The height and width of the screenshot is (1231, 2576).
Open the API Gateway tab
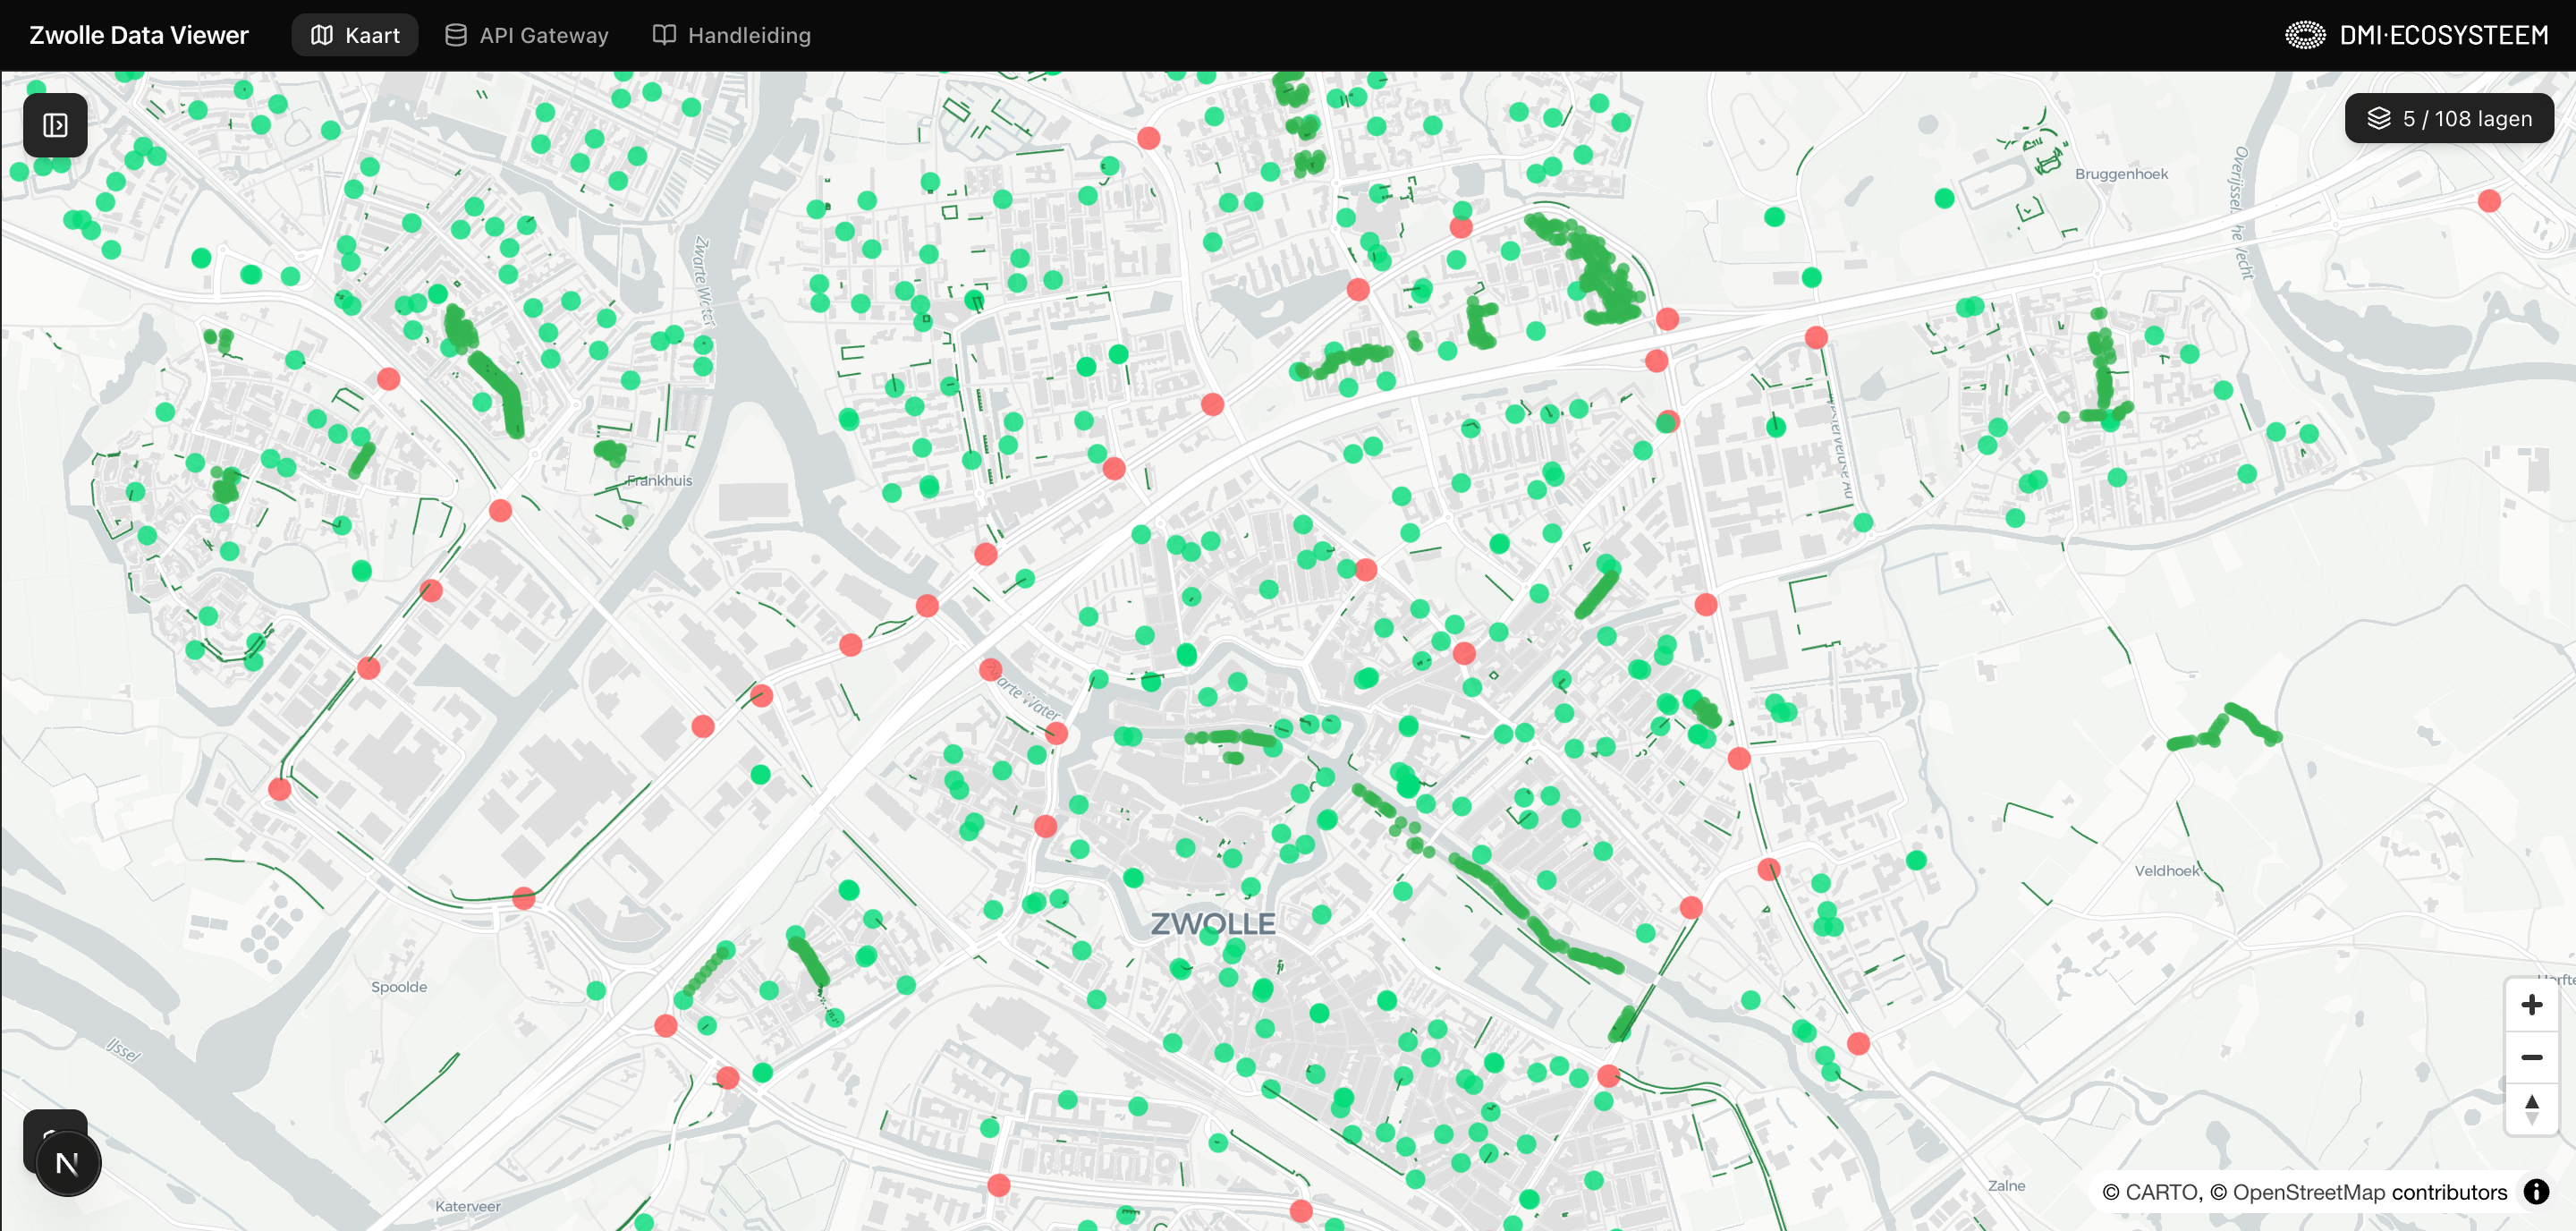526,35
